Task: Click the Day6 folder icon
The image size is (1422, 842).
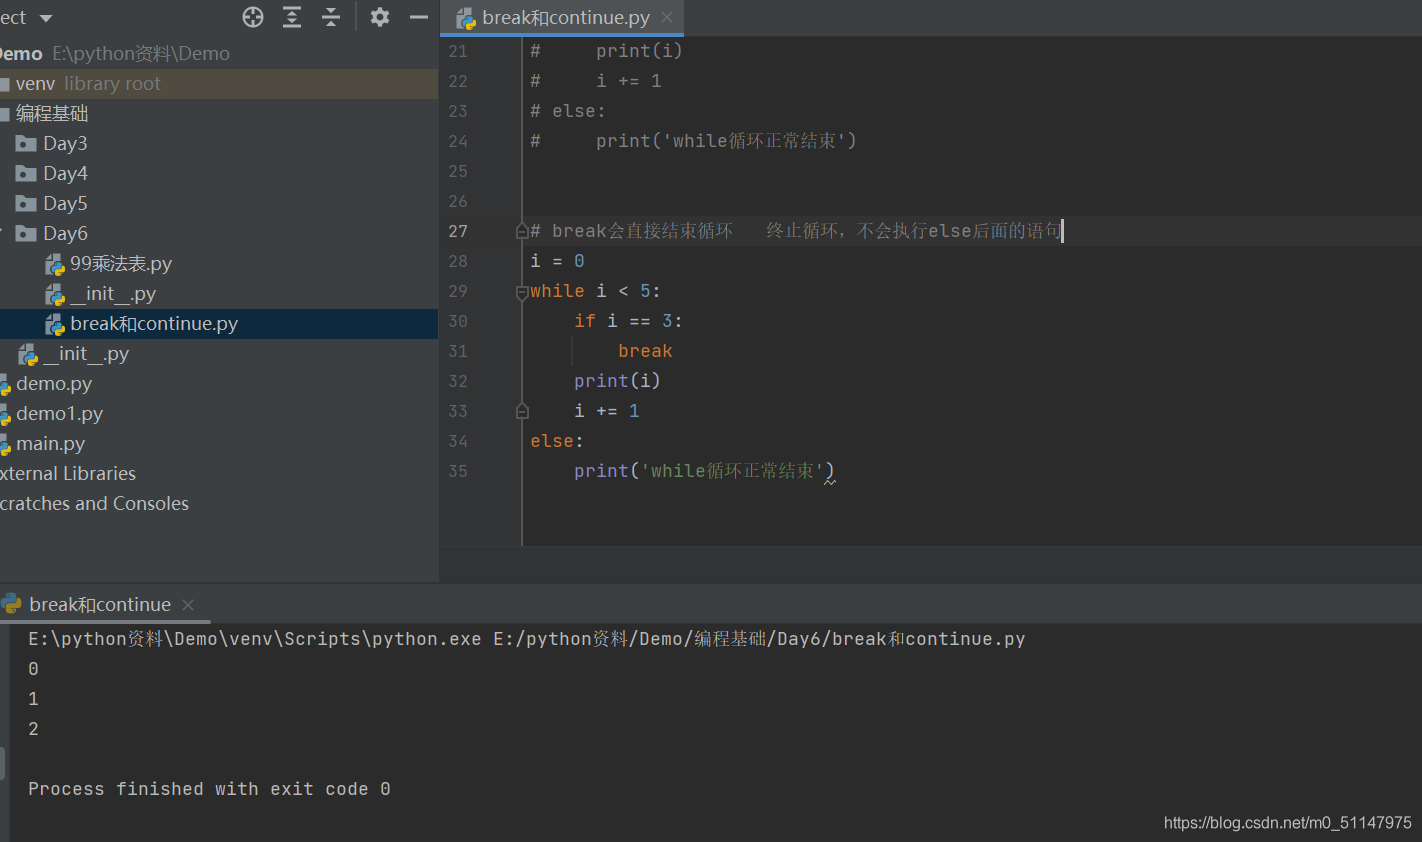Action: click(x=26, y=234)
